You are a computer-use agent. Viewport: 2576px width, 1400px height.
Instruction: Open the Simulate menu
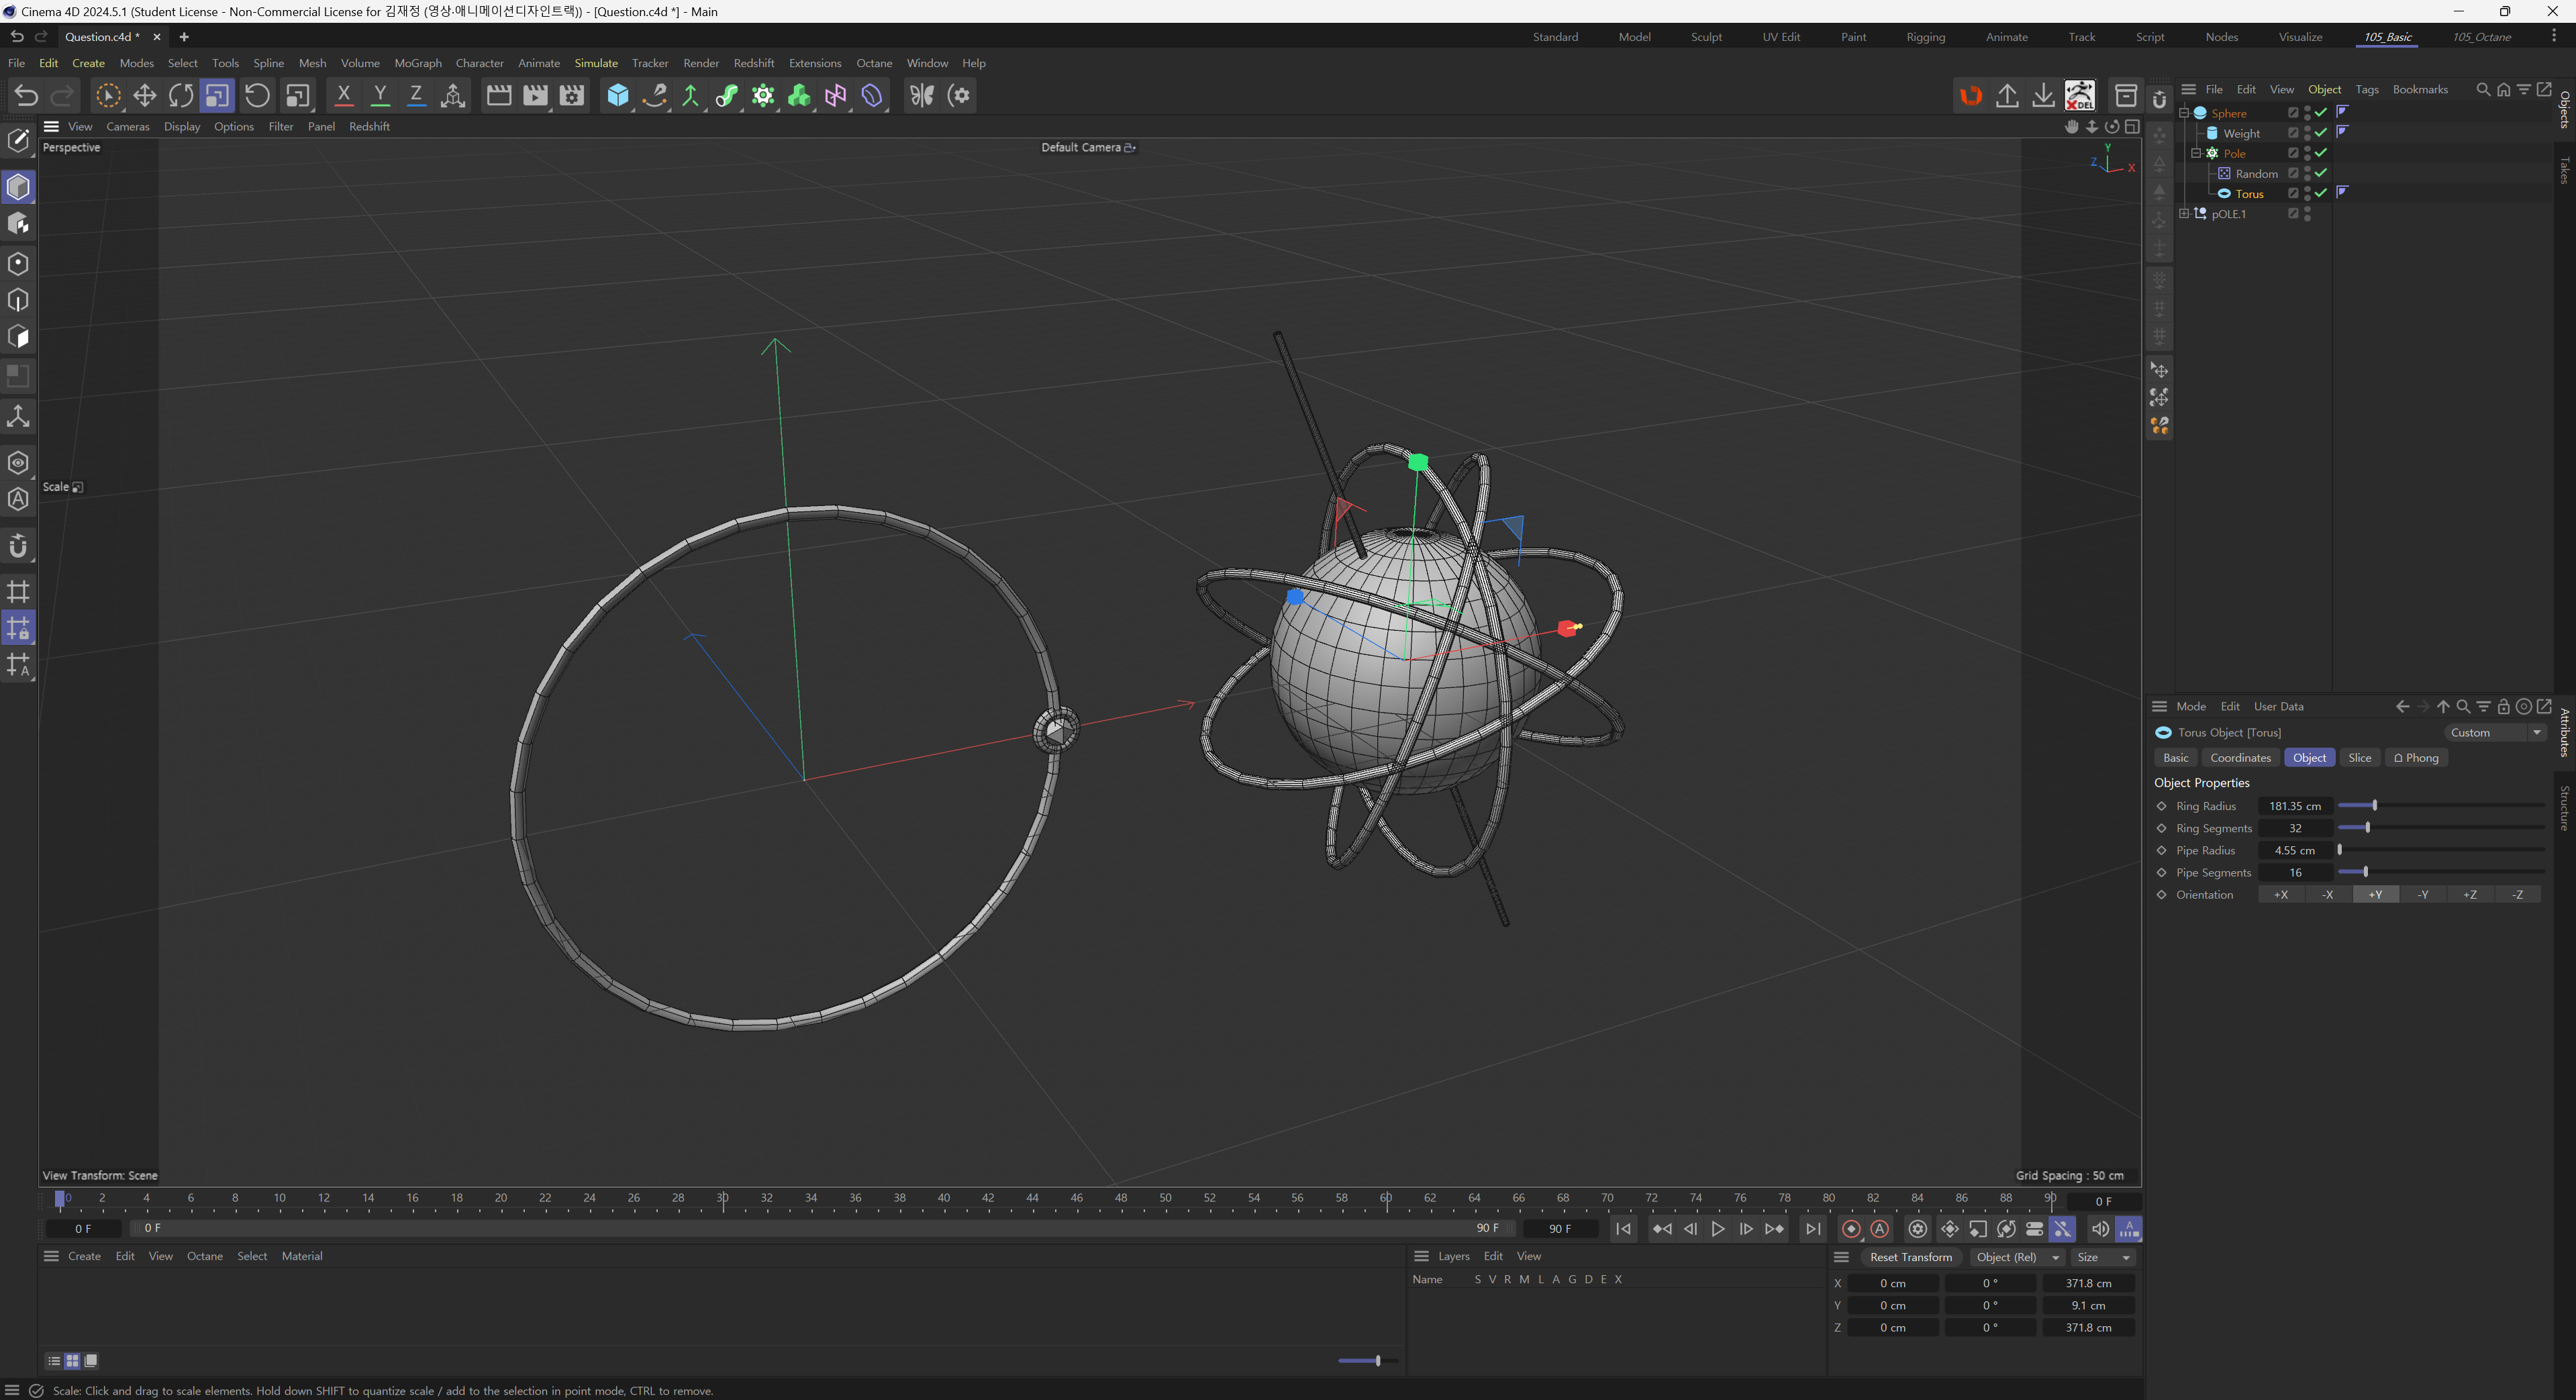(x=596, y=63)
